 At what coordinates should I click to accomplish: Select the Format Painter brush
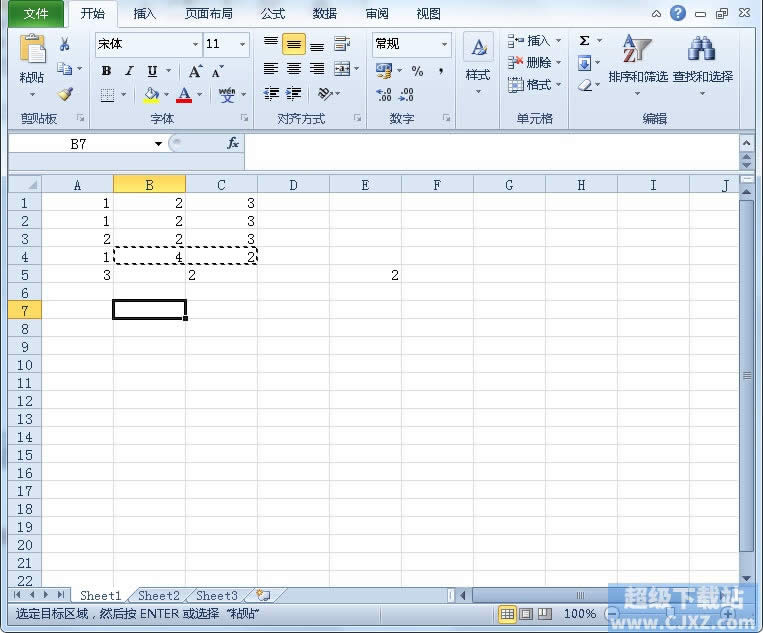65,93
